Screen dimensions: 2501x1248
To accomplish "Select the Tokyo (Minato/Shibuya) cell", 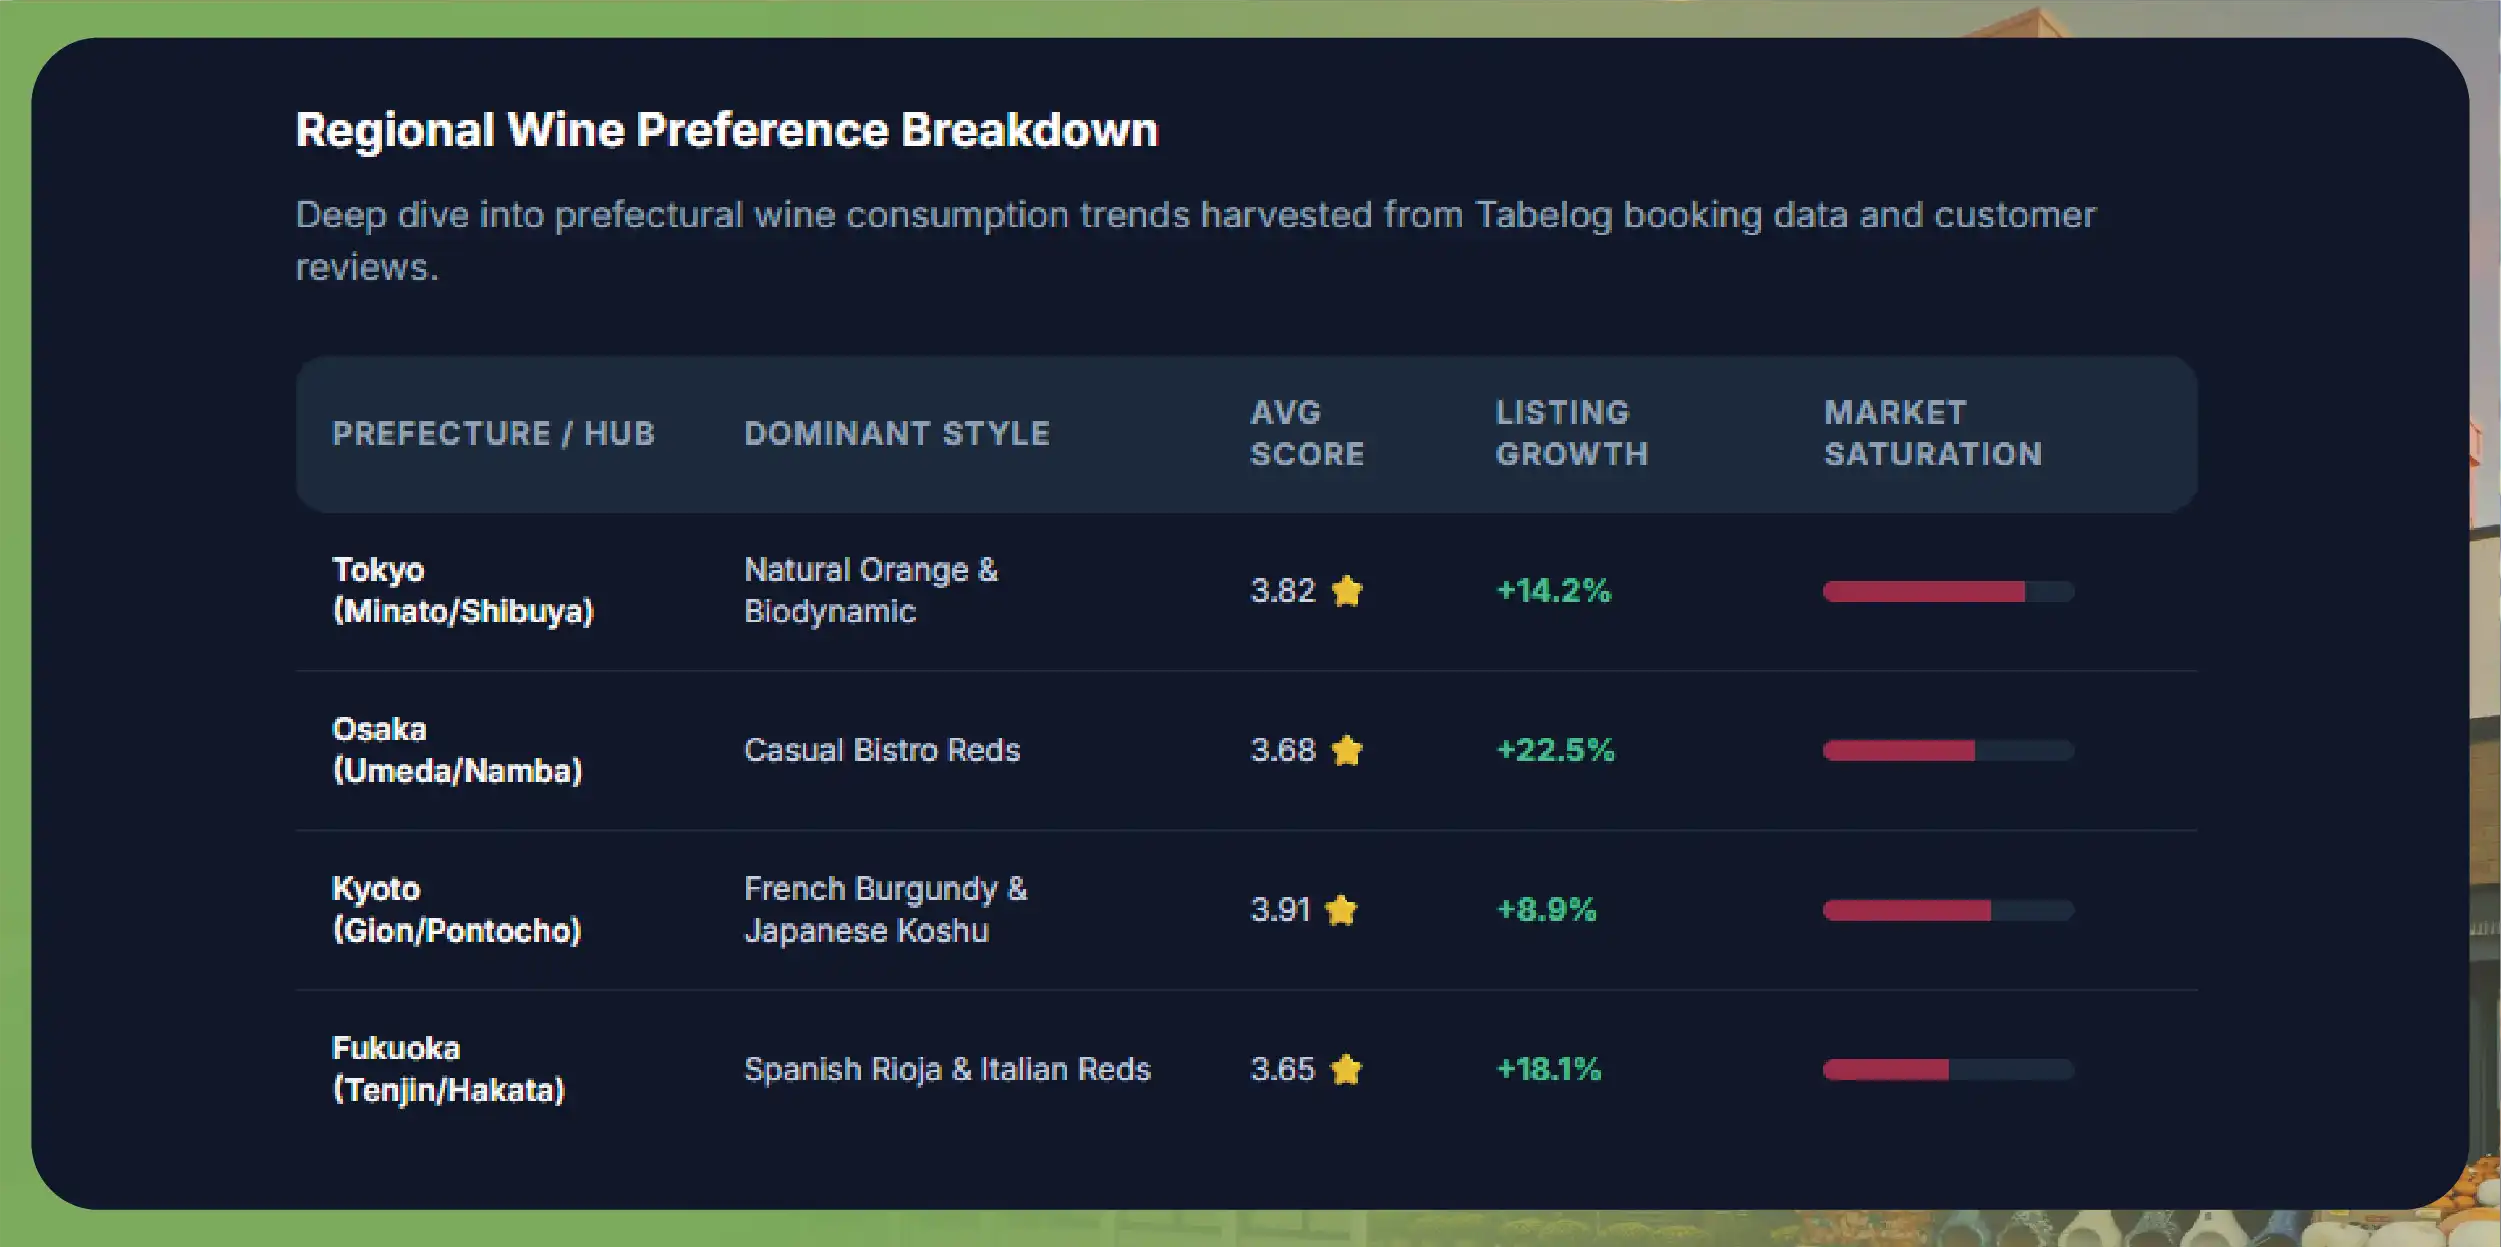I will pyautogui.click(x=462, y=590).
